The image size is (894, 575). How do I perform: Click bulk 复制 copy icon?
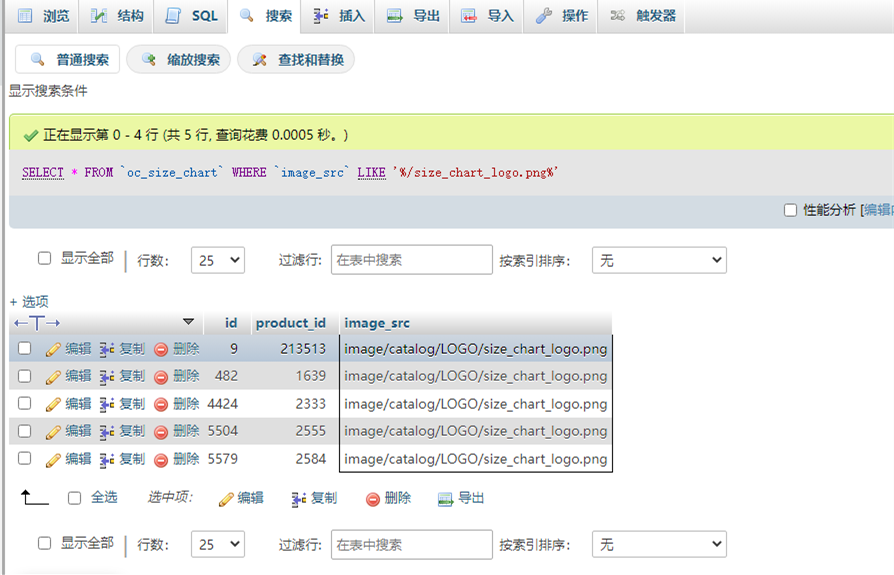[299, 499]
